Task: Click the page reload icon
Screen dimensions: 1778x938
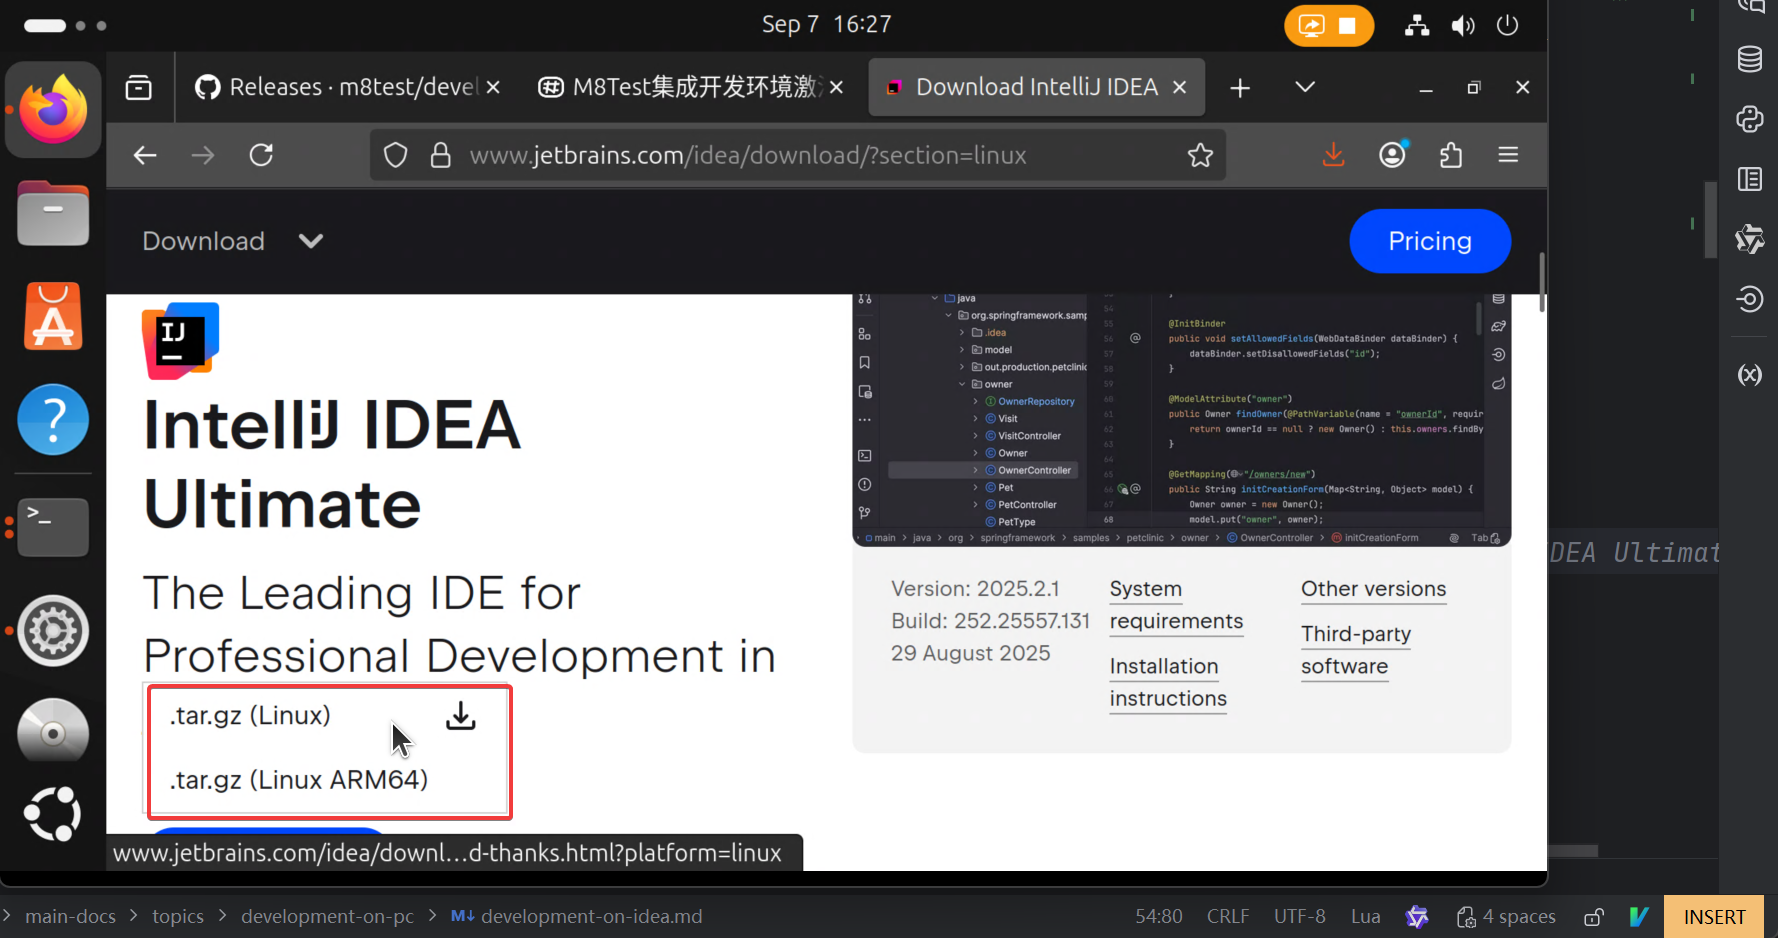Action: pos(262,155)
